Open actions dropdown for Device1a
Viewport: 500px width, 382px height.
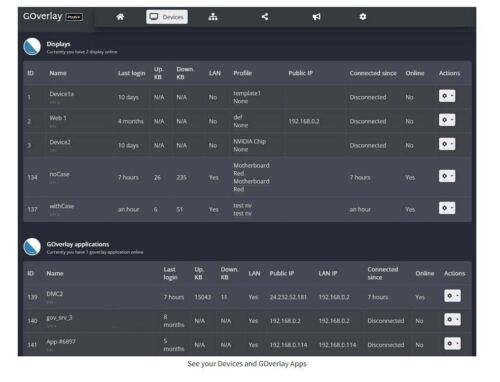click(447, 96)
